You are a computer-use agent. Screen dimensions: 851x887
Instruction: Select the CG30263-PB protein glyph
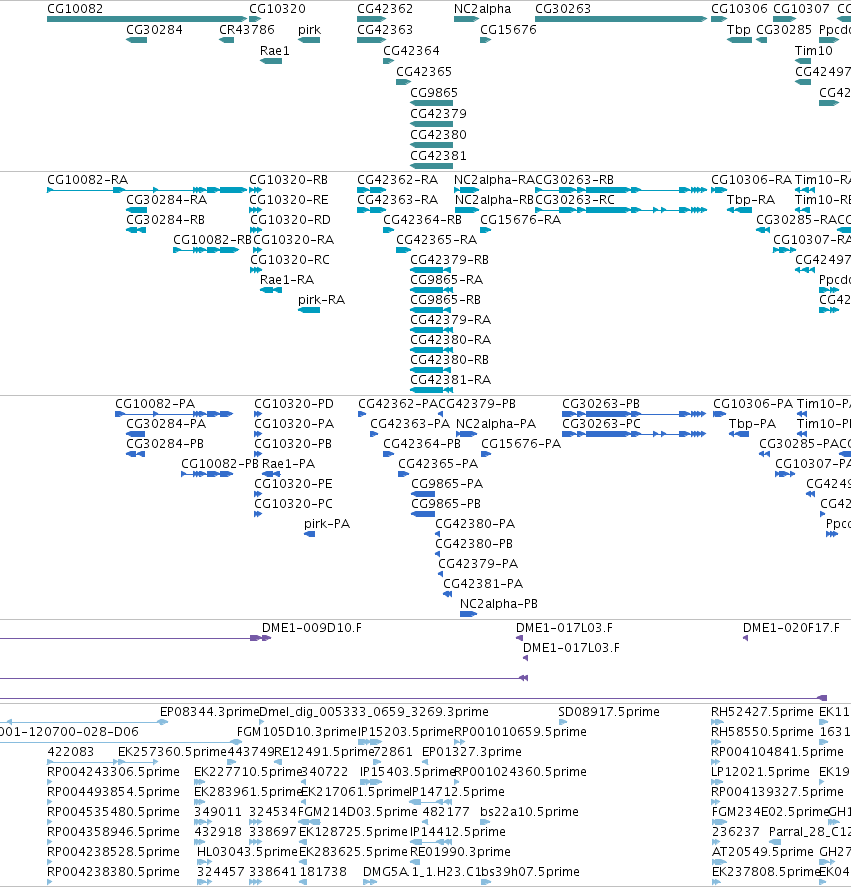634,414
